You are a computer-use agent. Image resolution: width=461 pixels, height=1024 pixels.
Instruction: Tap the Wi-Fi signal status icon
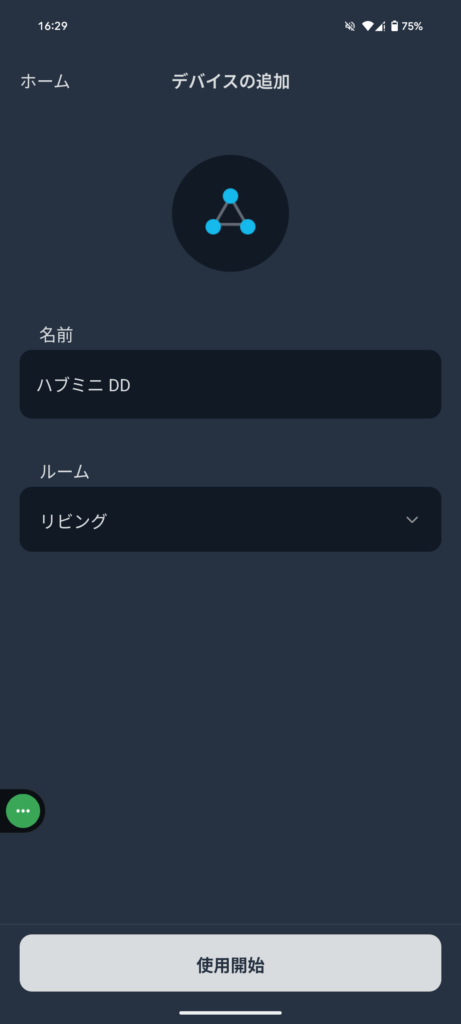[368, 26]
